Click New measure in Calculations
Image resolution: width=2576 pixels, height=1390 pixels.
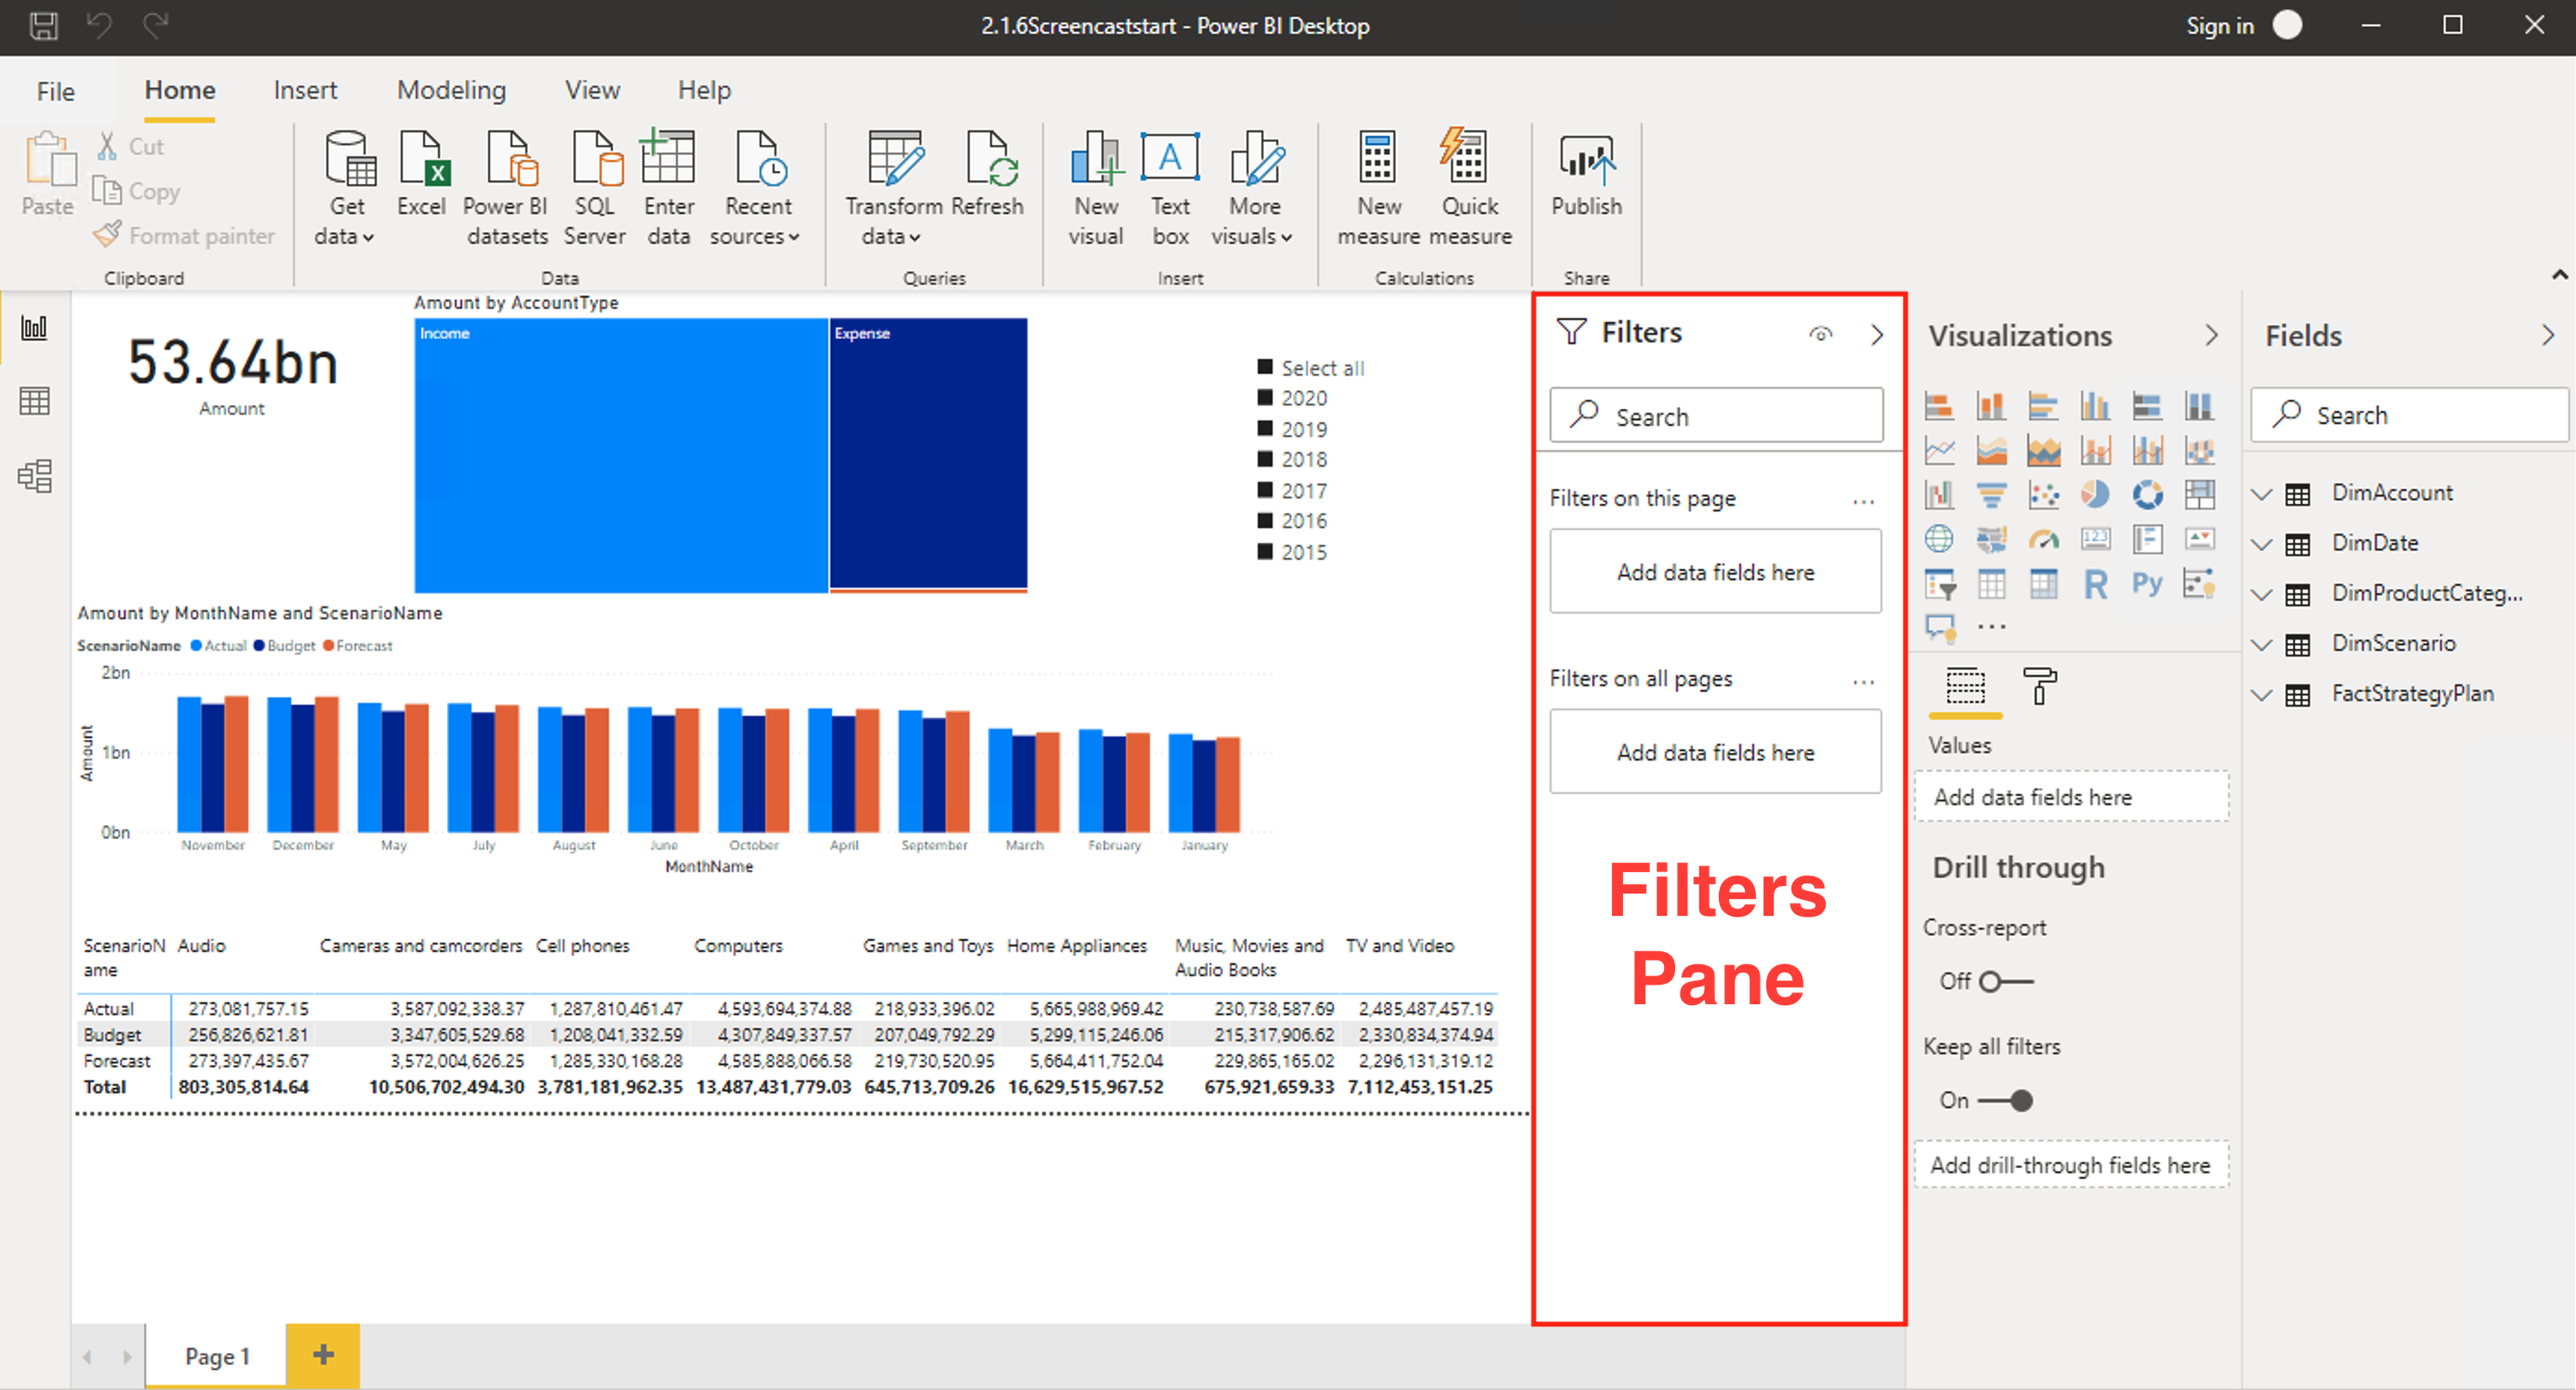pyautogui.click(x=1378, y=188)
